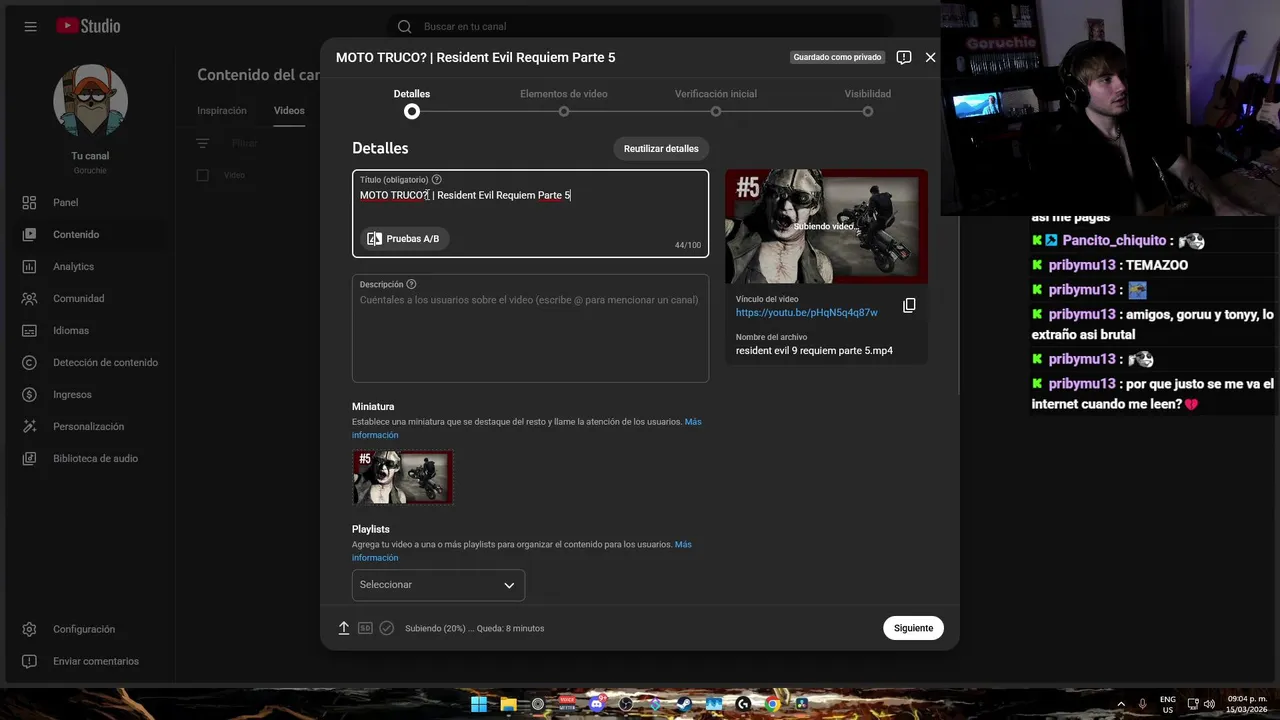Click the volume speaker tray icon

[x=1209, y=704]
